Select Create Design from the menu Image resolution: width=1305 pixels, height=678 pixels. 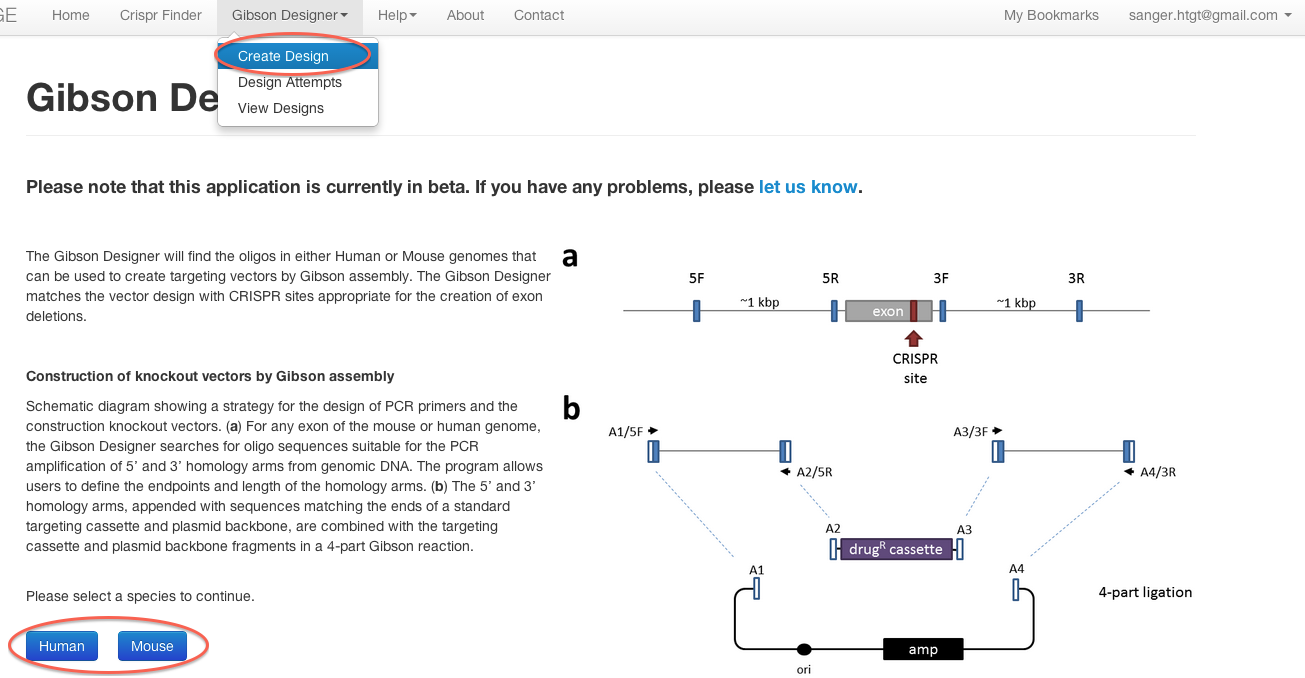283,56
